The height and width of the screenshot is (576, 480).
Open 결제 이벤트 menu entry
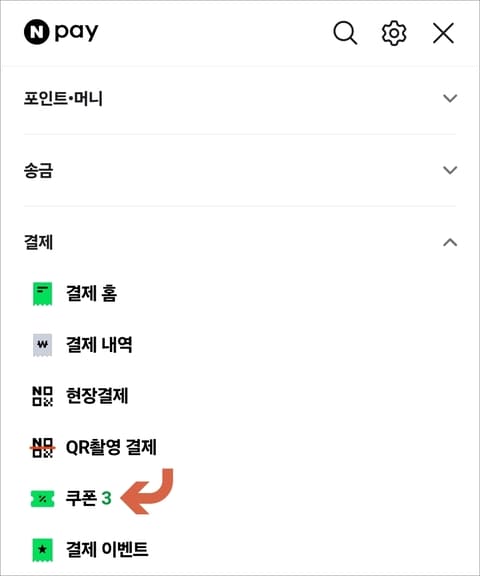[107, 550]
